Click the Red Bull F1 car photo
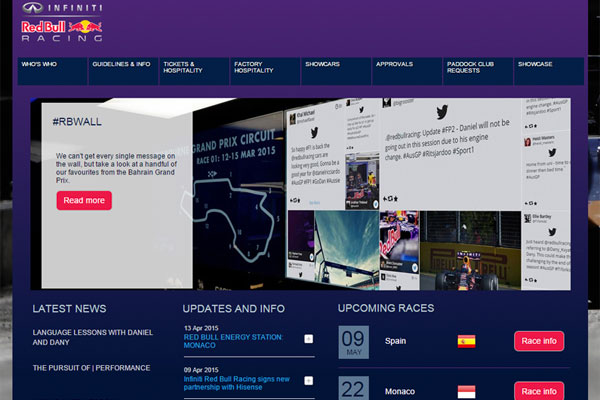Viewport: 600px width, 400px height. (470, 250)
